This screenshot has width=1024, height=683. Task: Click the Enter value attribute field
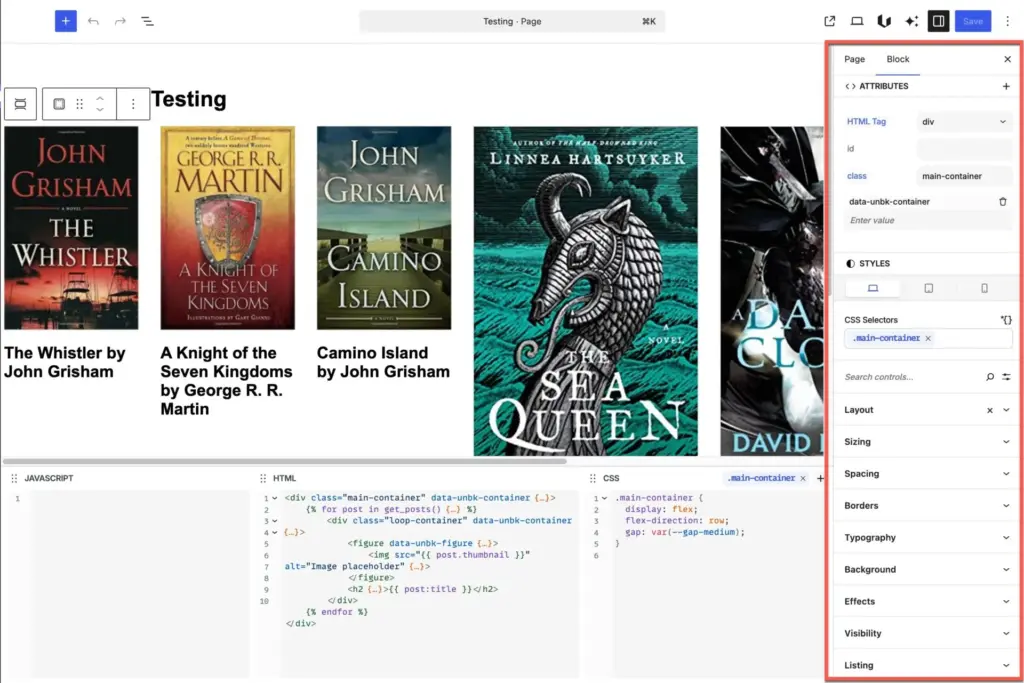927,221
